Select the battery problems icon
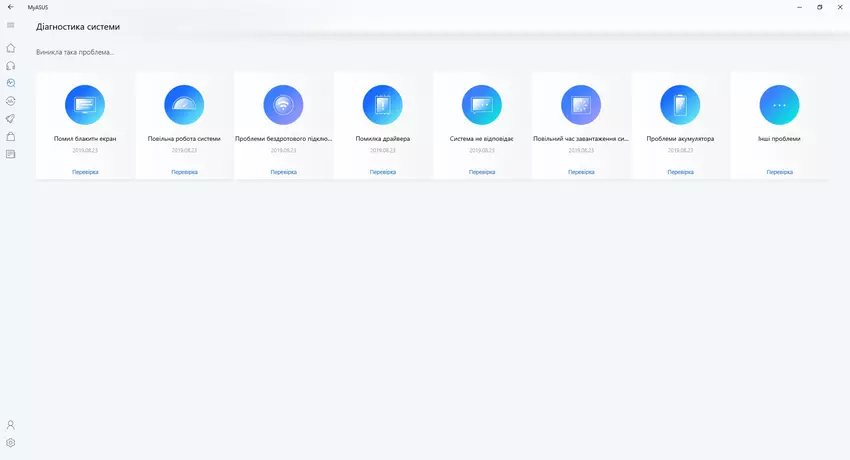850x460 pixels. 681,104
